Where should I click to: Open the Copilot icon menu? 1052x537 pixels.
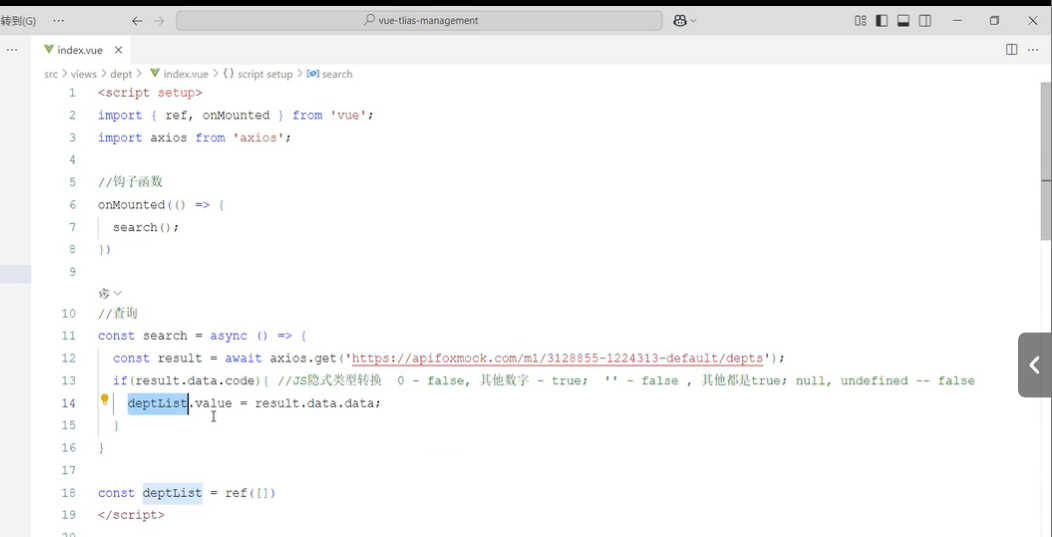680,21
